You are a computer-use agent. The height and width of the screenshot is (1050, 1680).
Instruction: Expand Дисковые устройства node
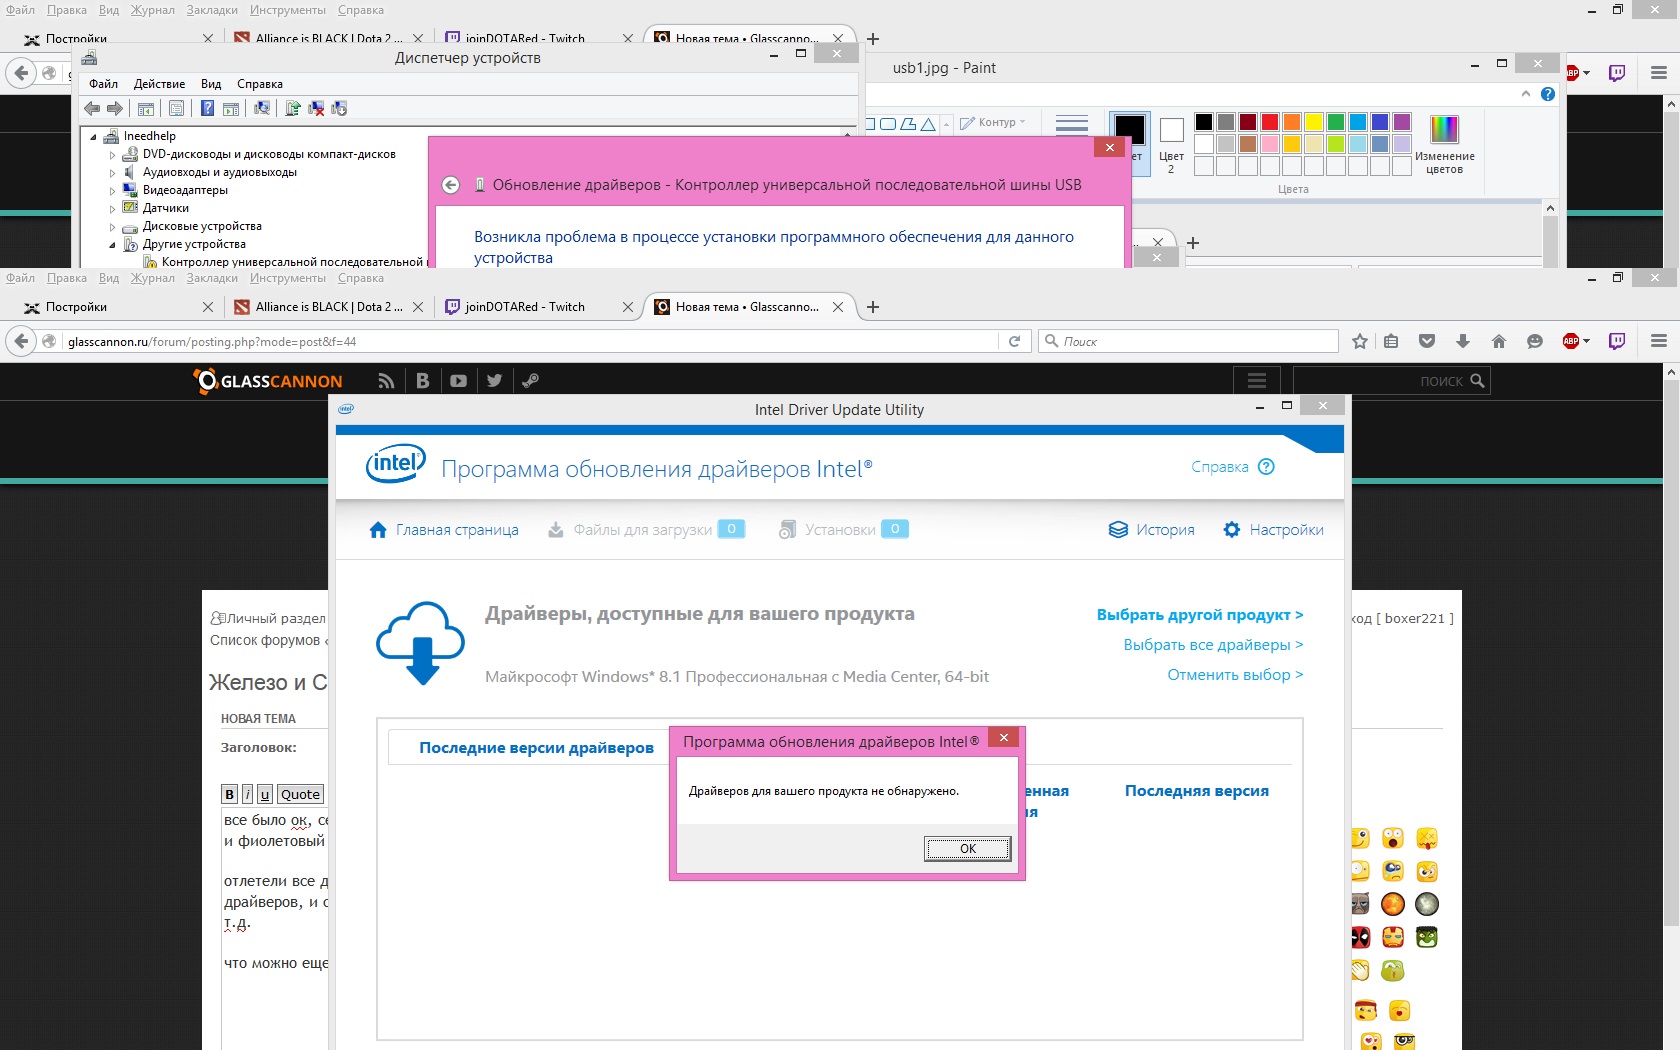(x=112, y=227)
